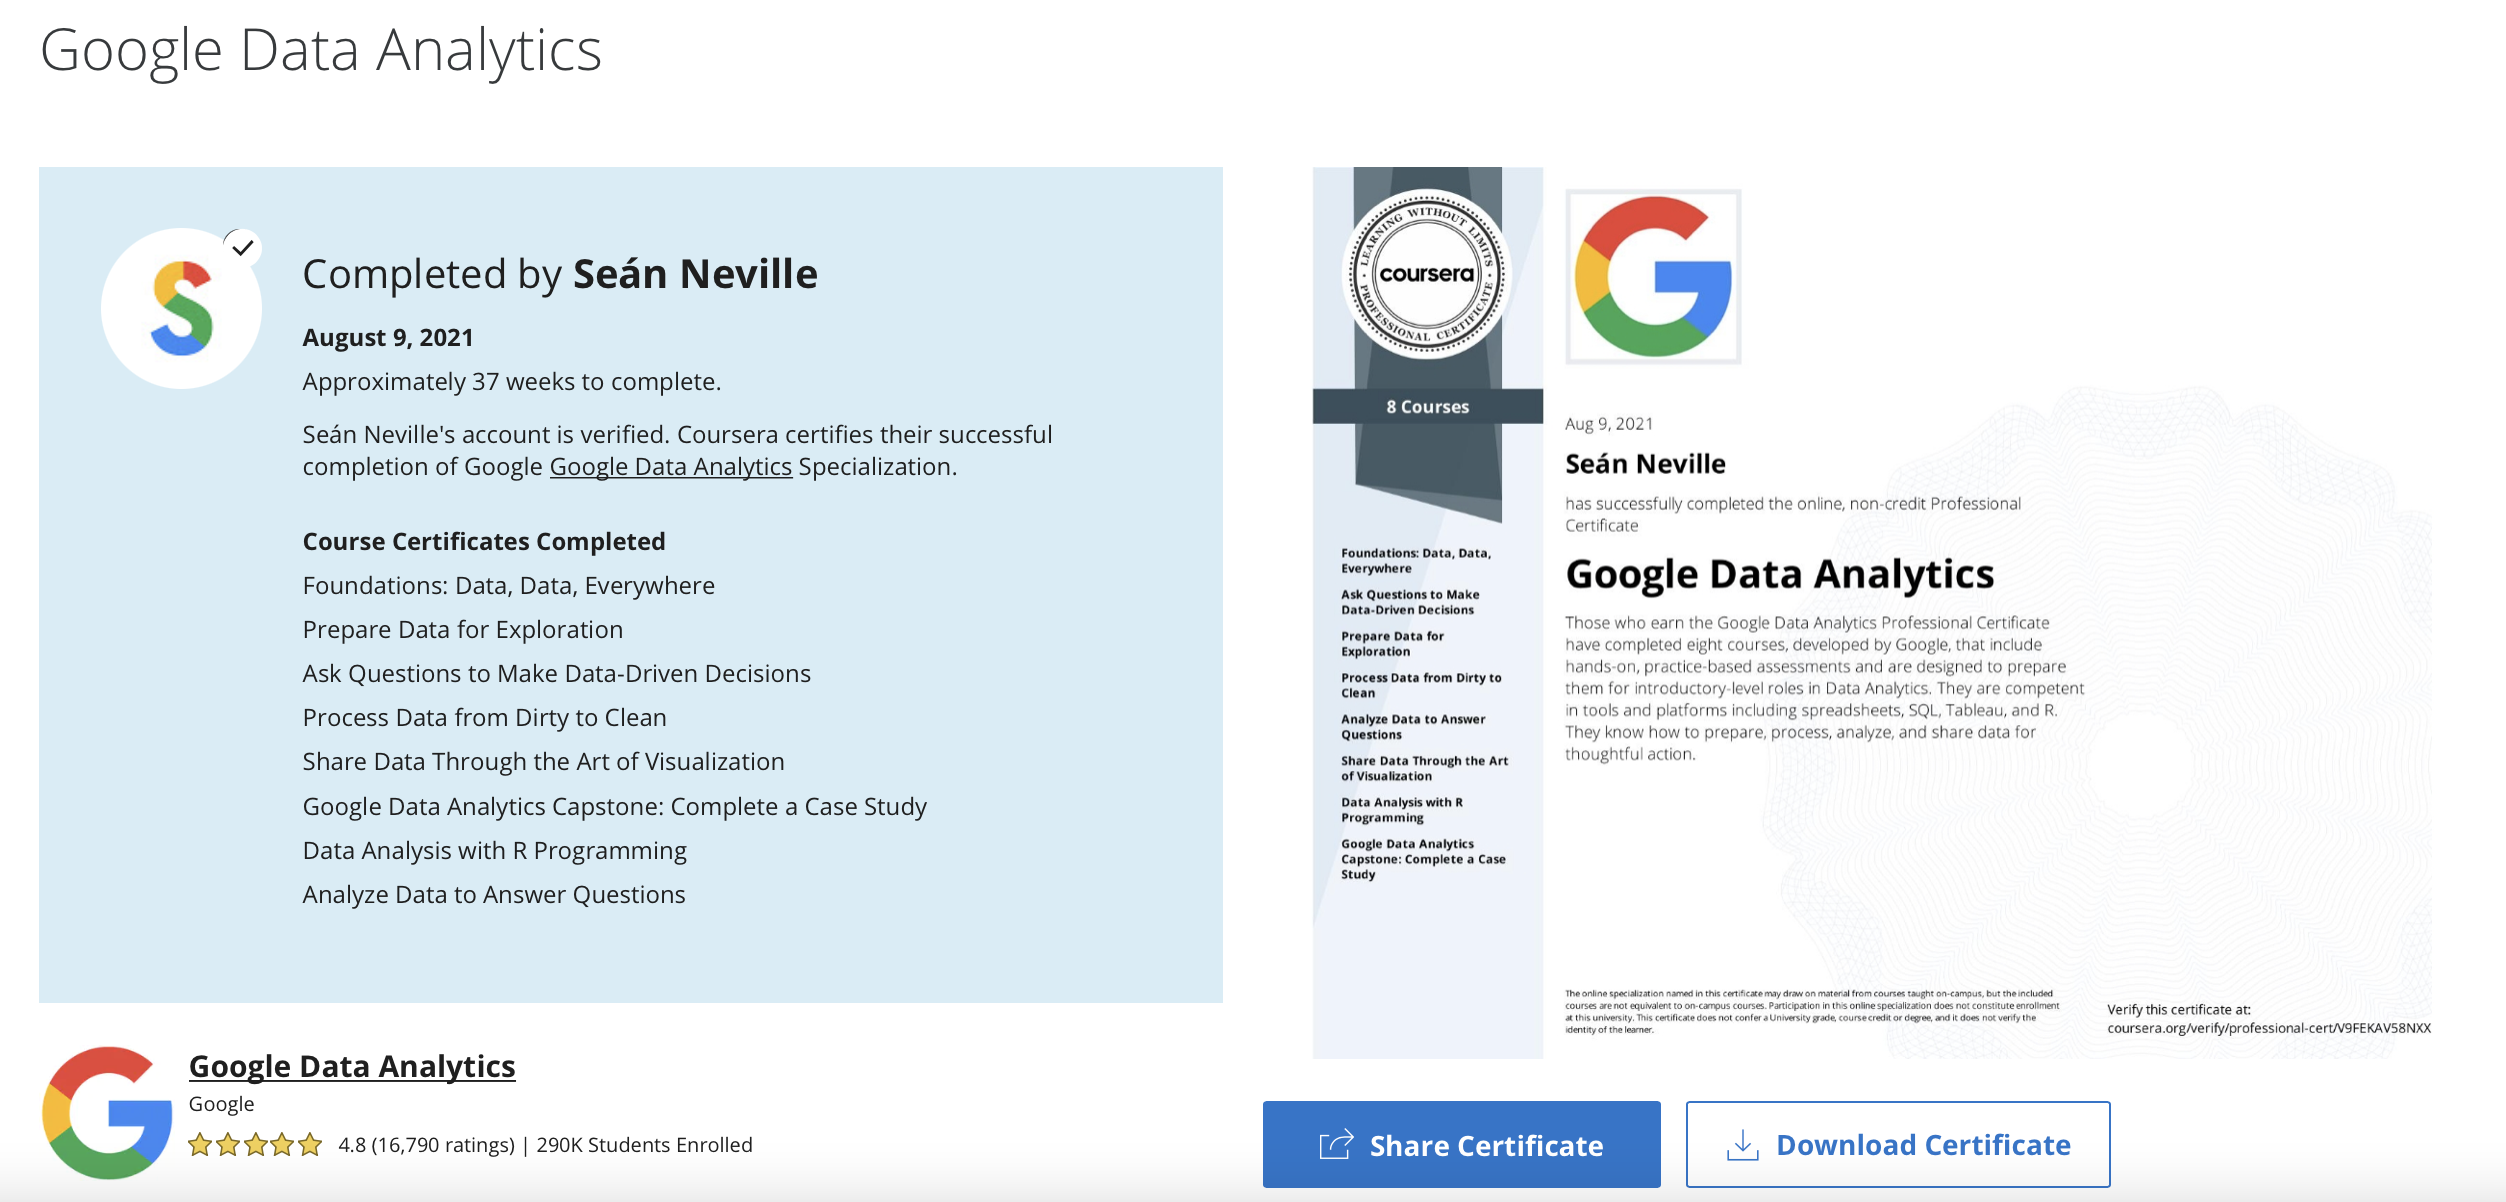Click the five-star rating icons
The image size is (2506, 1202).
coord(255,1144)
